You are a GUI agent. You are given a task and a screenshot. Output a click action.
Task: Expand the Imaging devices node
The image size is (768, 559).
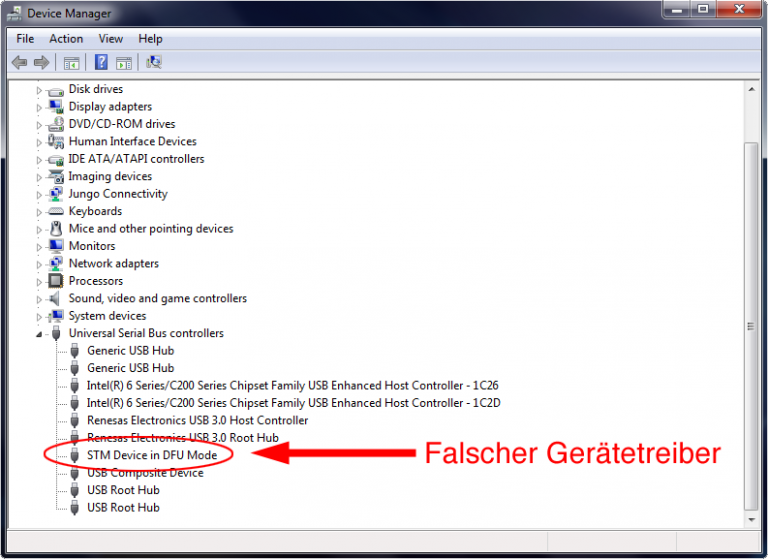[x=39, y=177]
